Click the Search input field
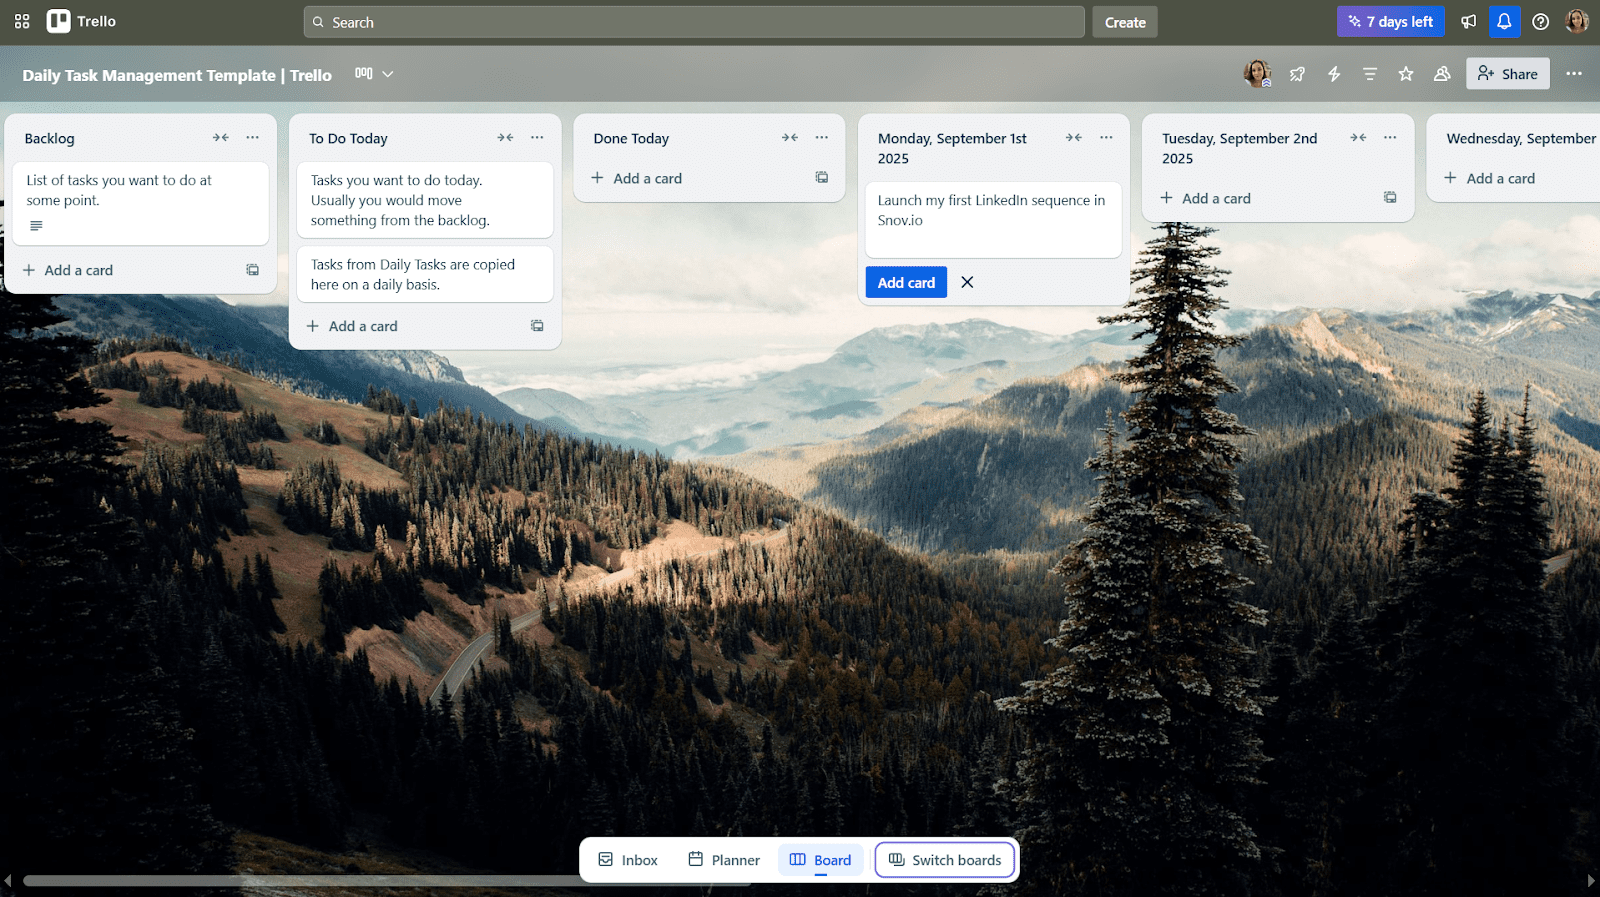1600x897 pixels. (694, 22)
